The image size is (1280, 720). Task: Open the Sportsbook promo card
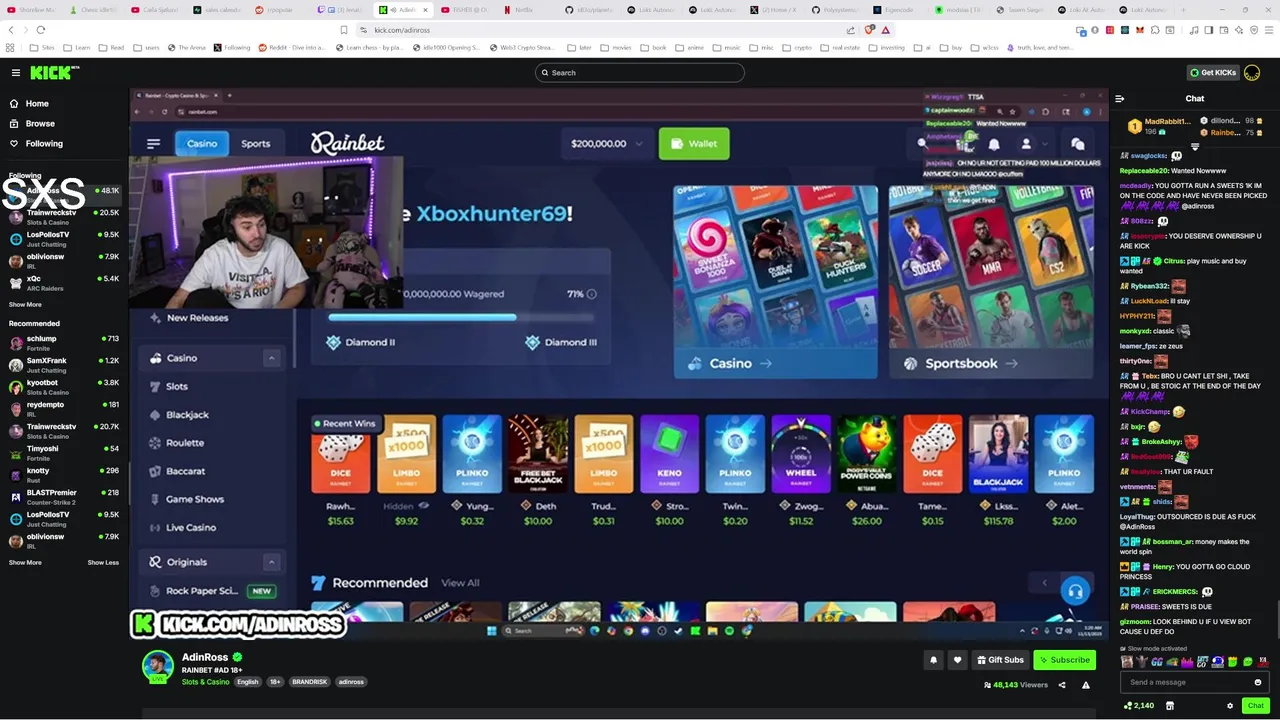(990, 282)
